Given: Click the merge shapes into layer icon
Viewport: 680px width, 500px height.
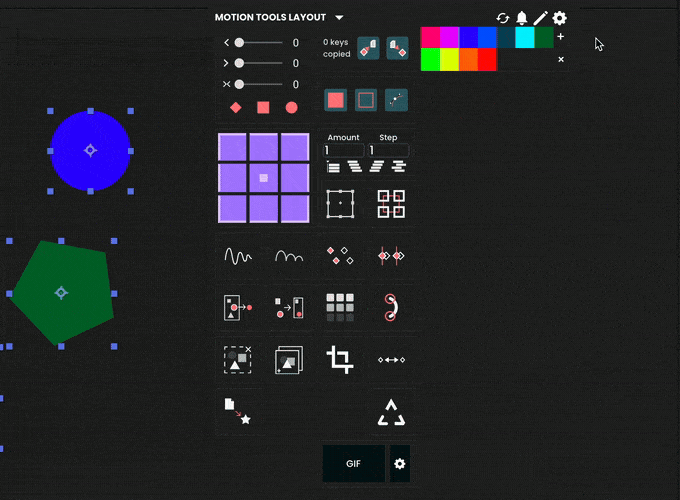Looking at the screenshot, I should 289,307.
